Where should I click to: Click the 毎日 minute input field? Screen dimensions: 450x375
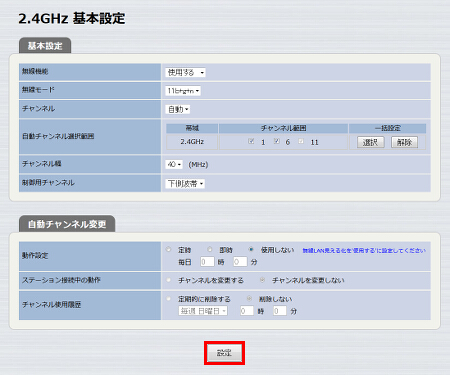point(240,262)
